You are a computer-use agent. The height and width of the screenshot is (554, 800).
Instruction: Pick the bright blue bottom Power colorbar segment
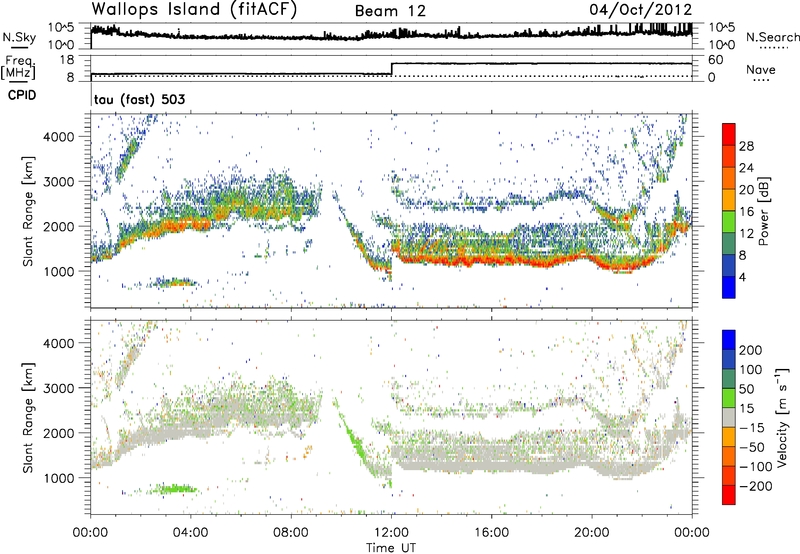tap(729, 288)
